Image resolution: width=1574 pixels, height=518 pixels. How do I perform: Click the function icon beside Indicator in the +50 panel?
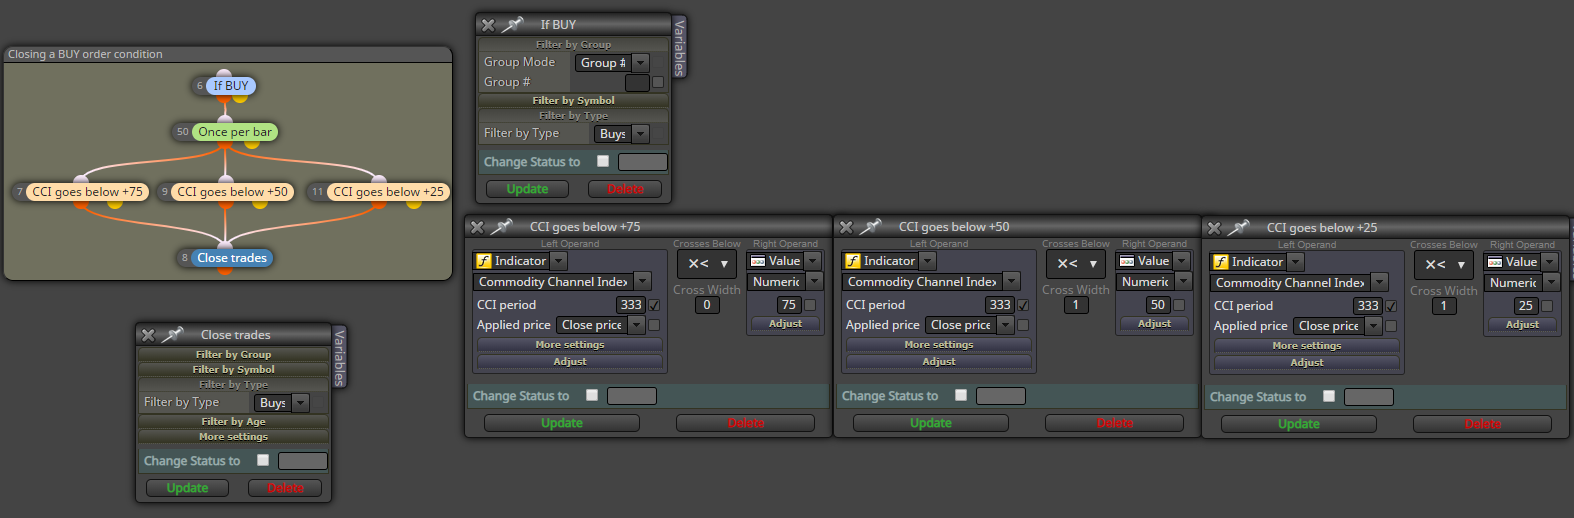(853, 261)
